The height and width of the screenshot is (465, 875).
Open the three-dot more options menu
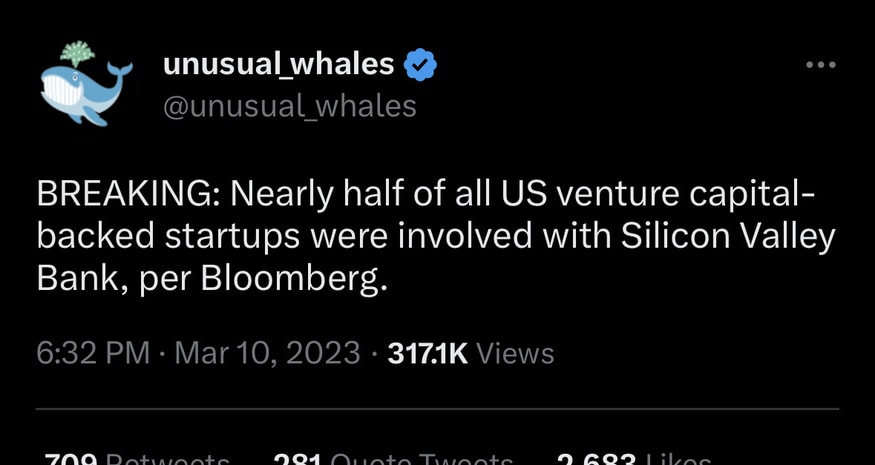pyautogui.click(x=820, y=65)
